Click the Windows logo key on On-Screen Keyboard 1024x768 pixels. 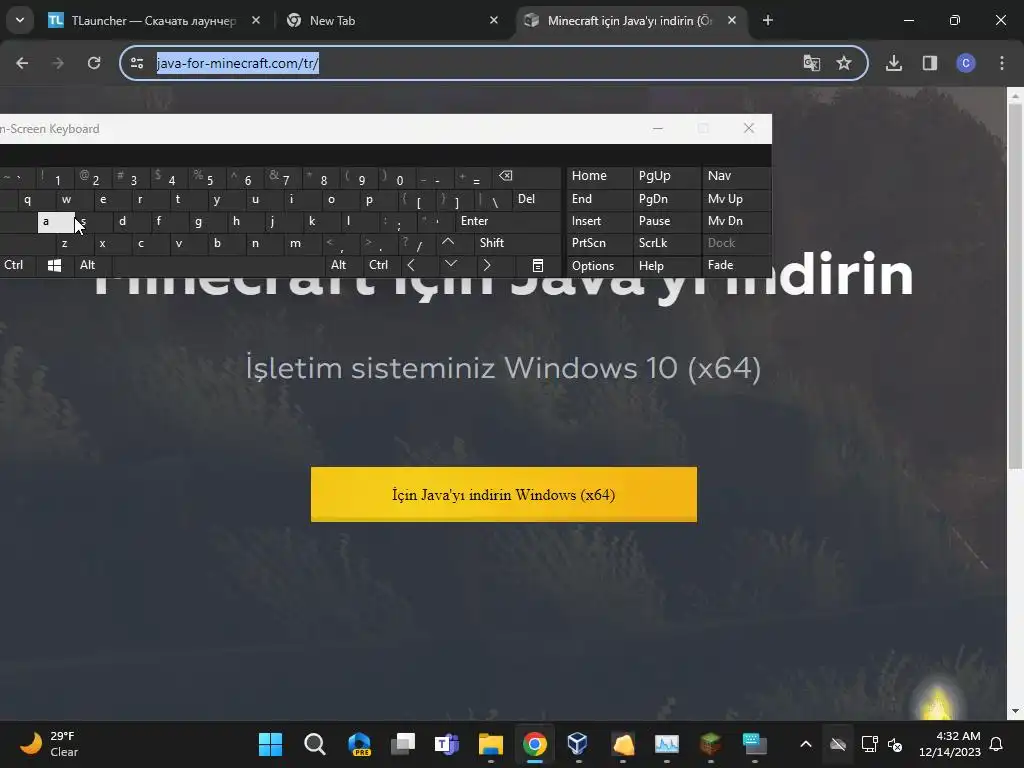(54, 265)
